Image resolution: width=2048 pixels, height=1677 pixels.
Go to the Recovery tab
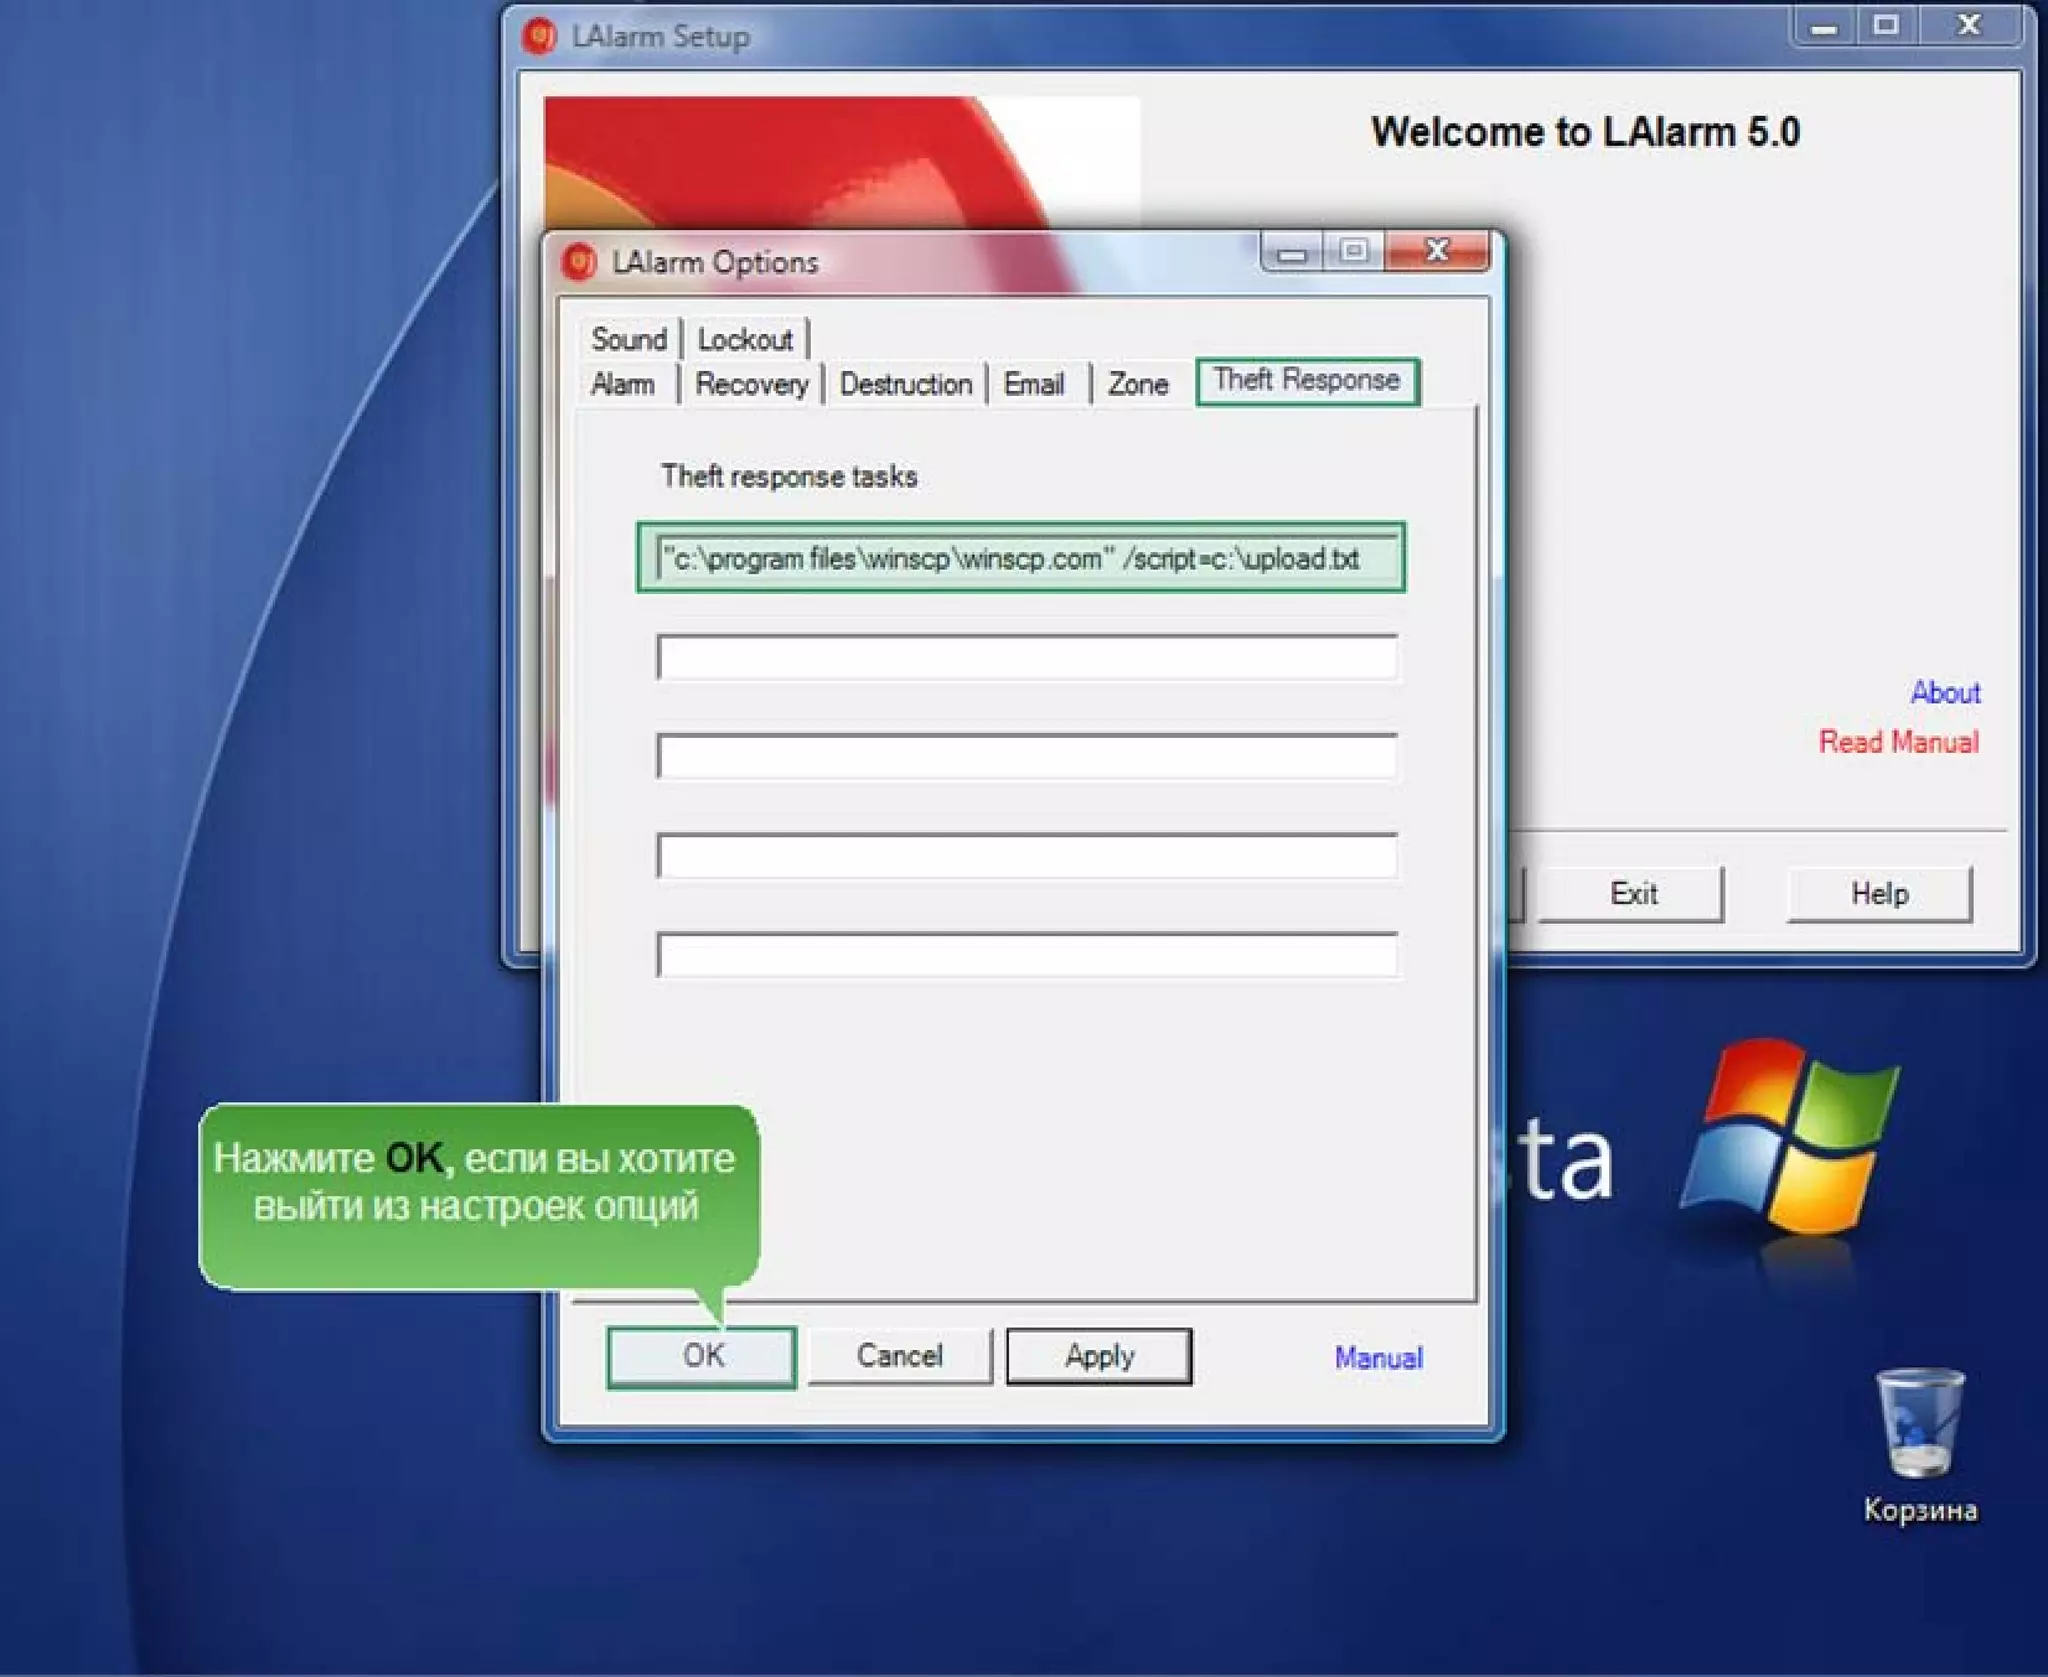751,384
